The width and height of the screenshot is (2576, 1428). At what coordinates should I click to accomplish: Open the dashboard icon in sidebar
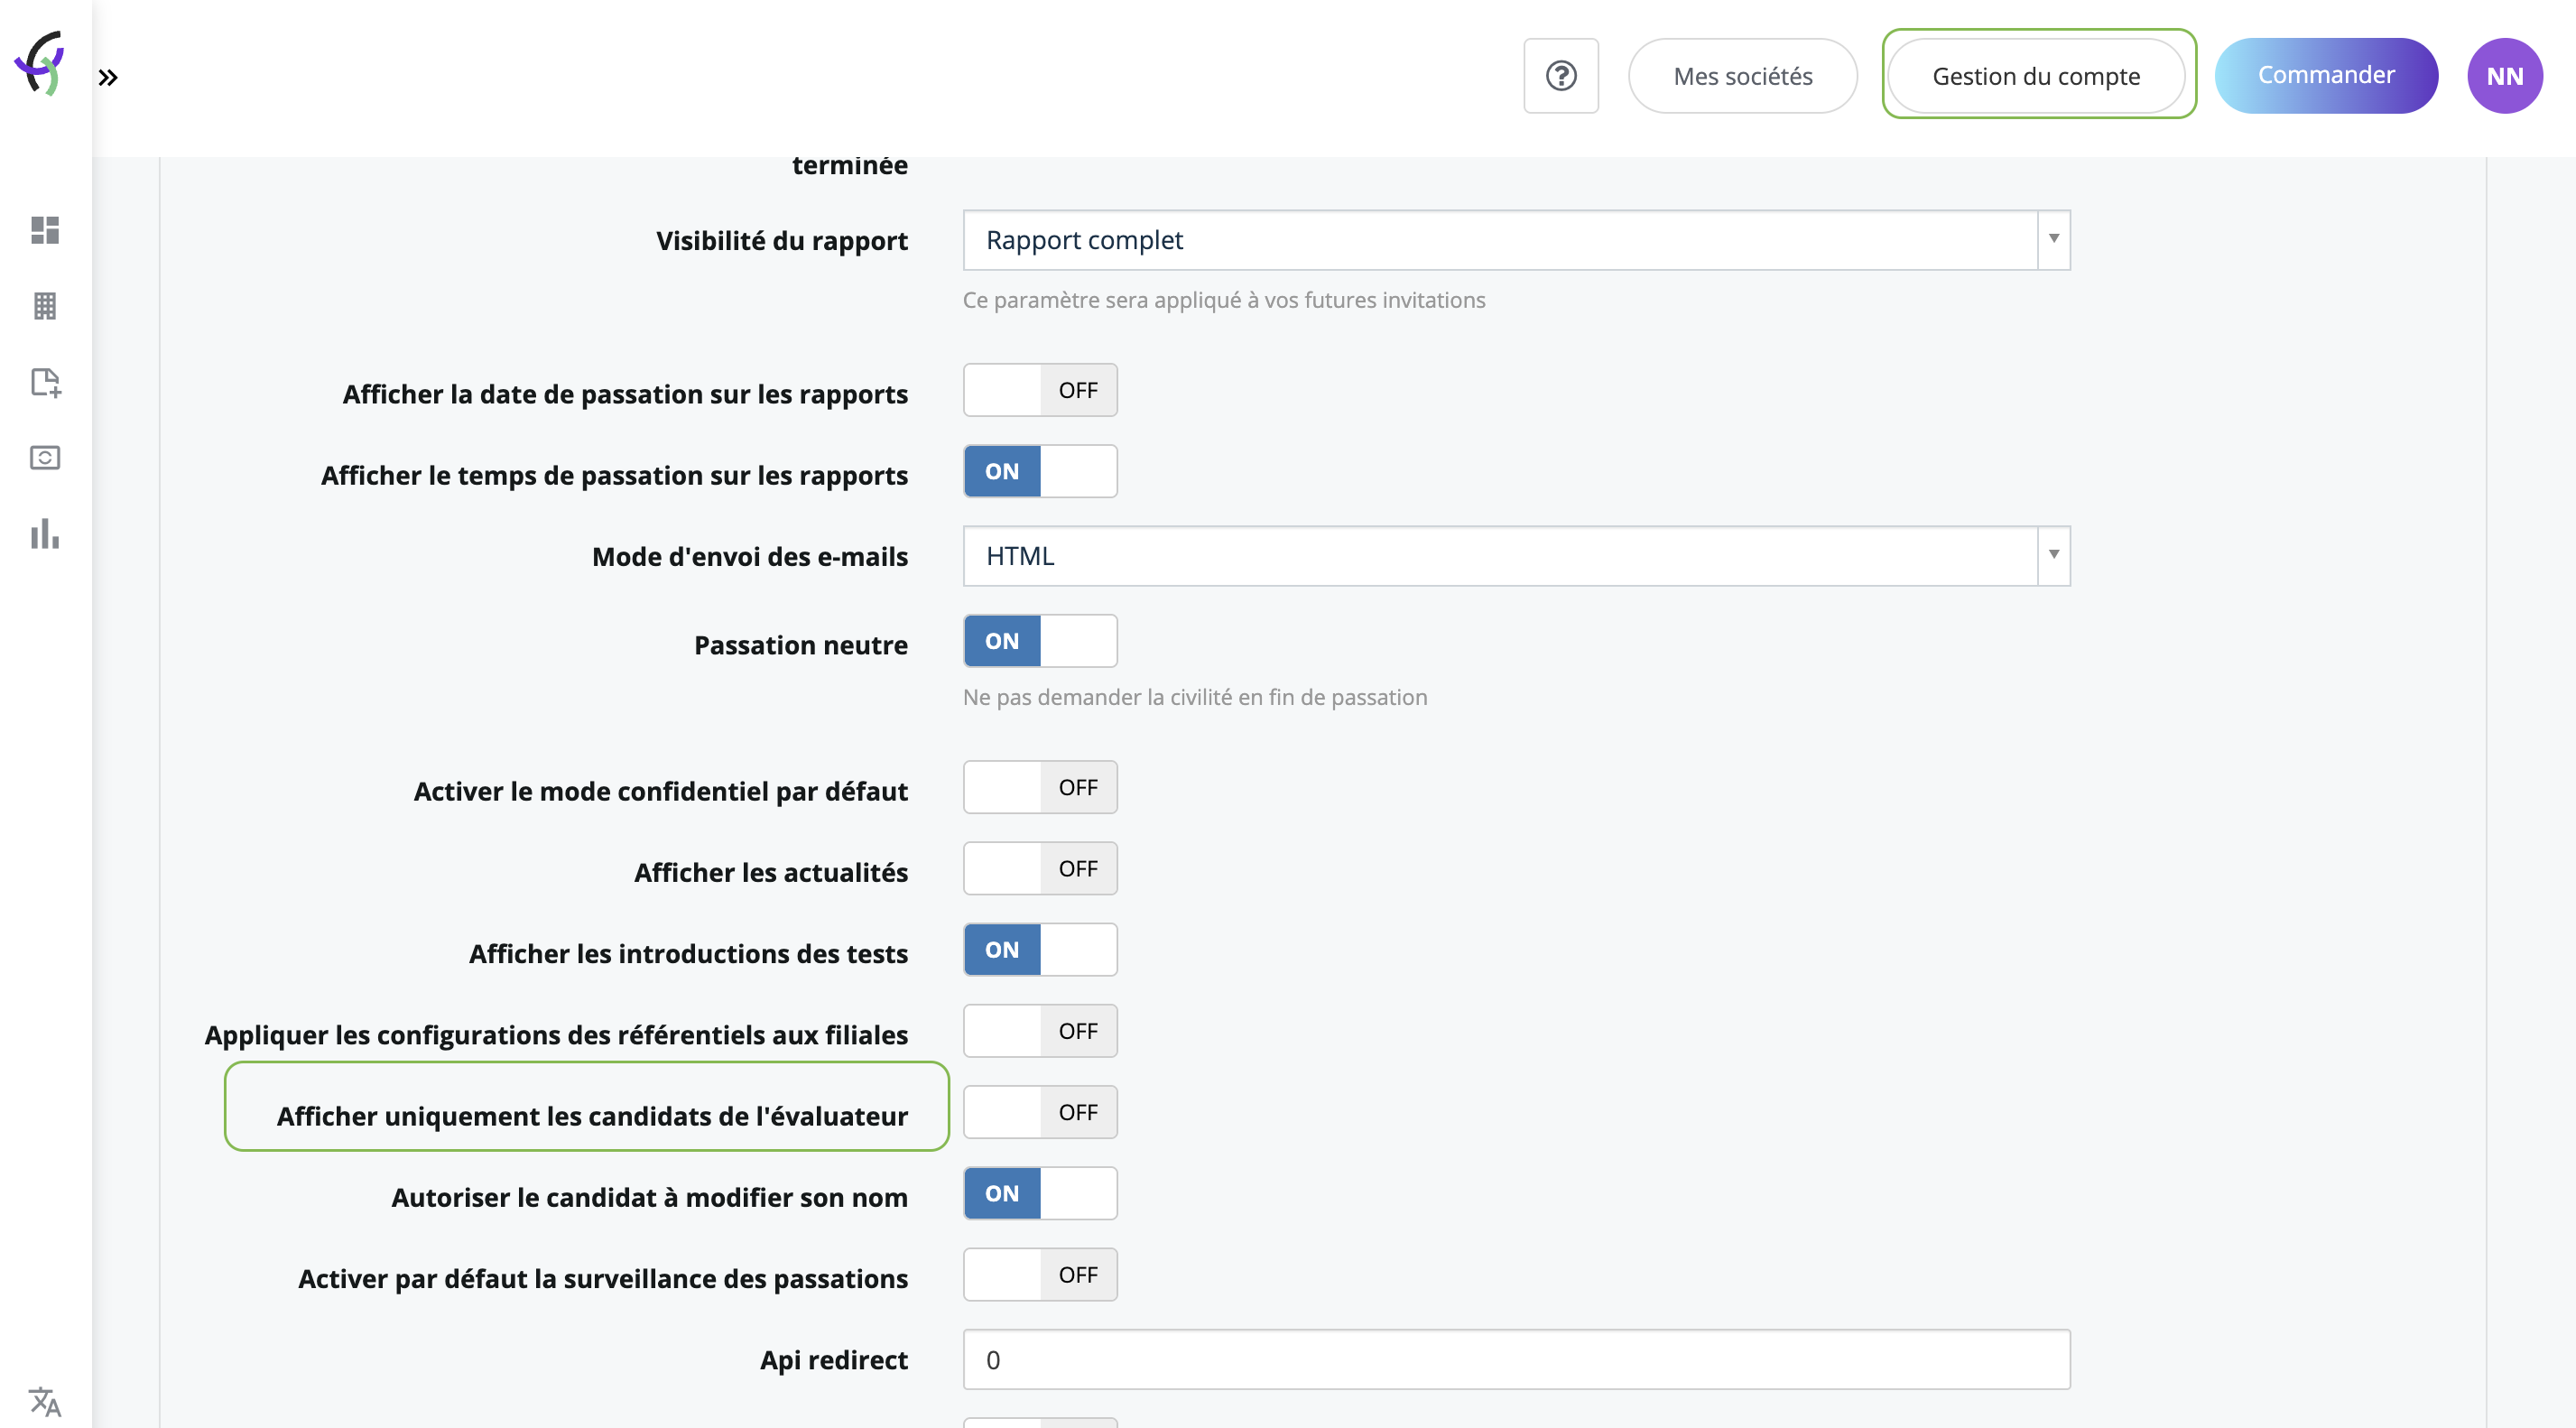point(45,230)
